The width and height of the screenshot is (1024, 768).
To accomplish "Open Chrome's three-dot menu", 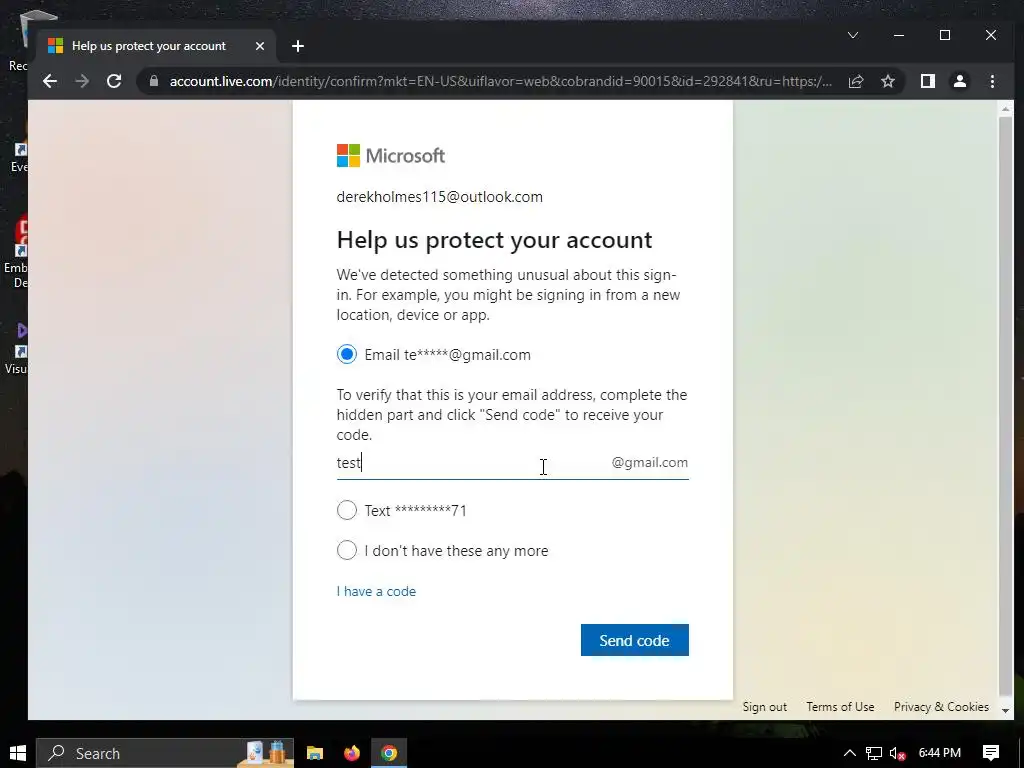I will click(992, 81).
